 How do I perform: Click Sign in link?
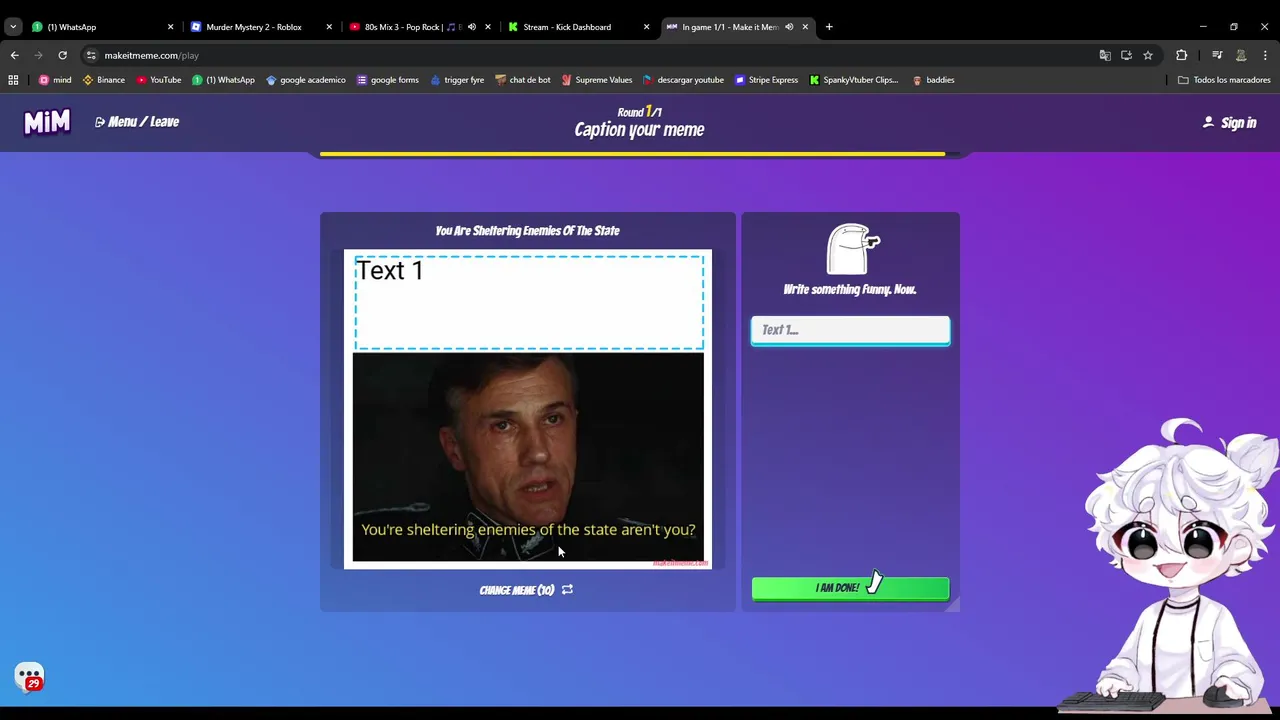(1229, 123)
